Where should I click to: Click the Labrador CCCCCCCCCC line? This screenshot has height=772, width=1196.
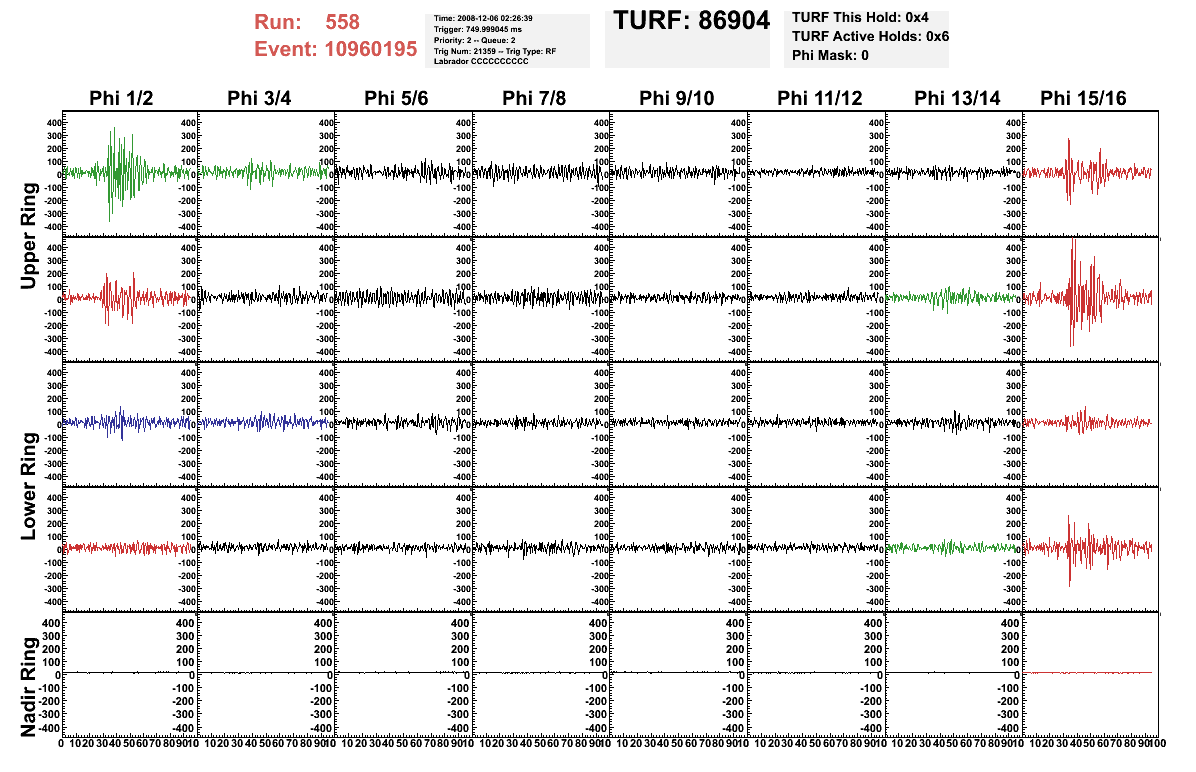tap(481, 61)
